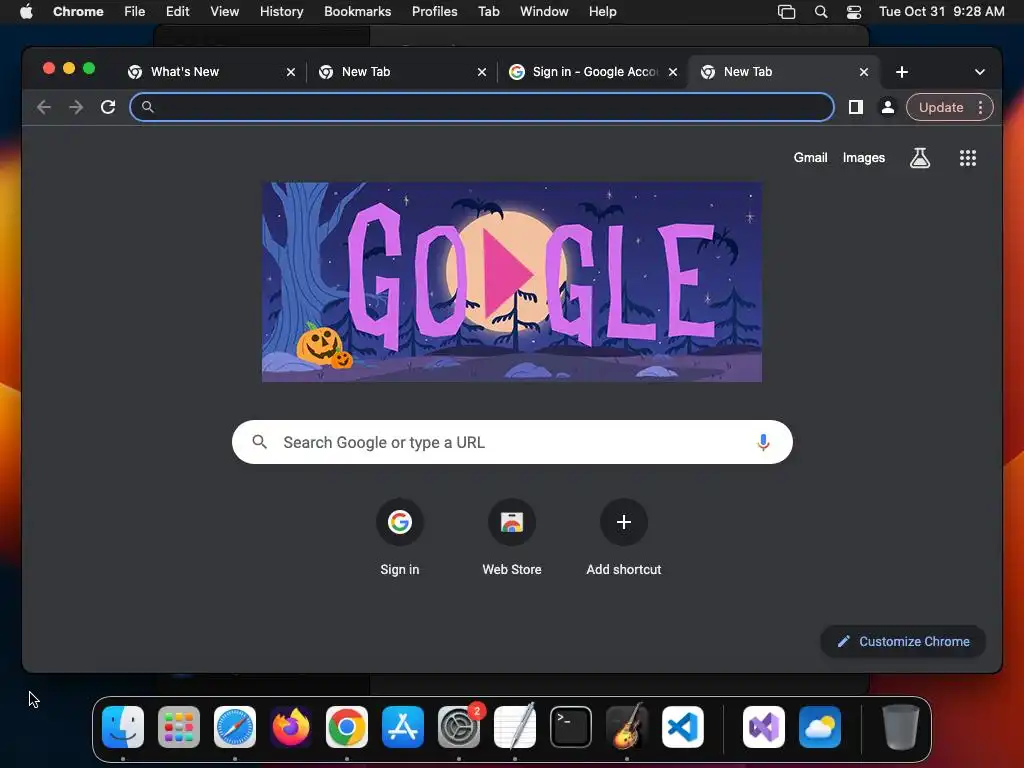Viewport: 1024px width, 768px height.
Task: Open the Images link
Action: coord(863,157)
